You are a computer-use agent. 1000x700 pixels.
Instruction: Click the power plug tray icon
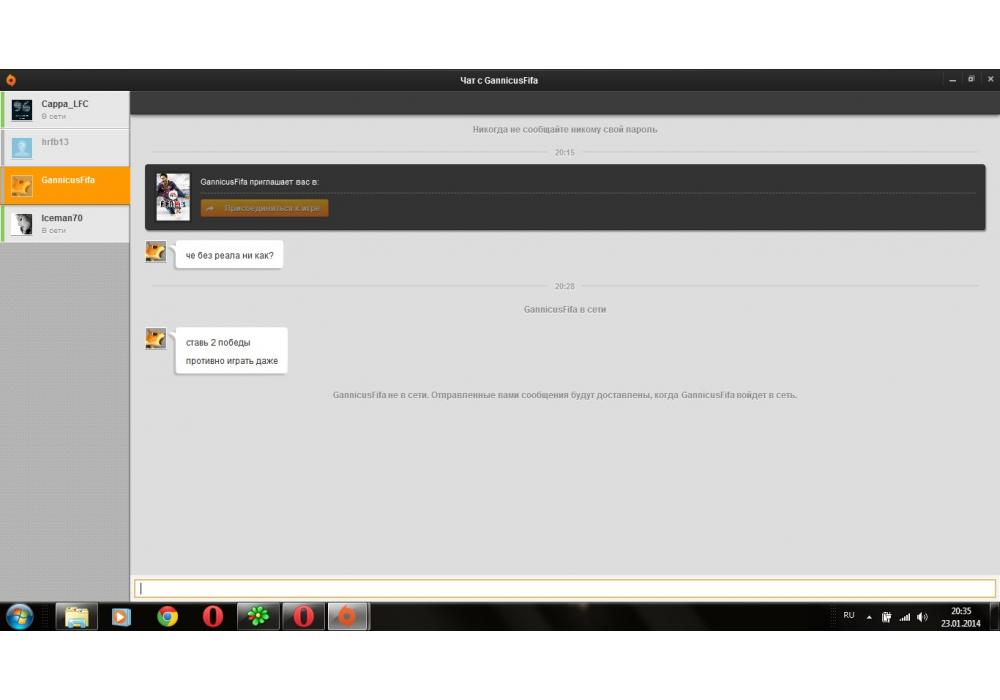point(886,617)
